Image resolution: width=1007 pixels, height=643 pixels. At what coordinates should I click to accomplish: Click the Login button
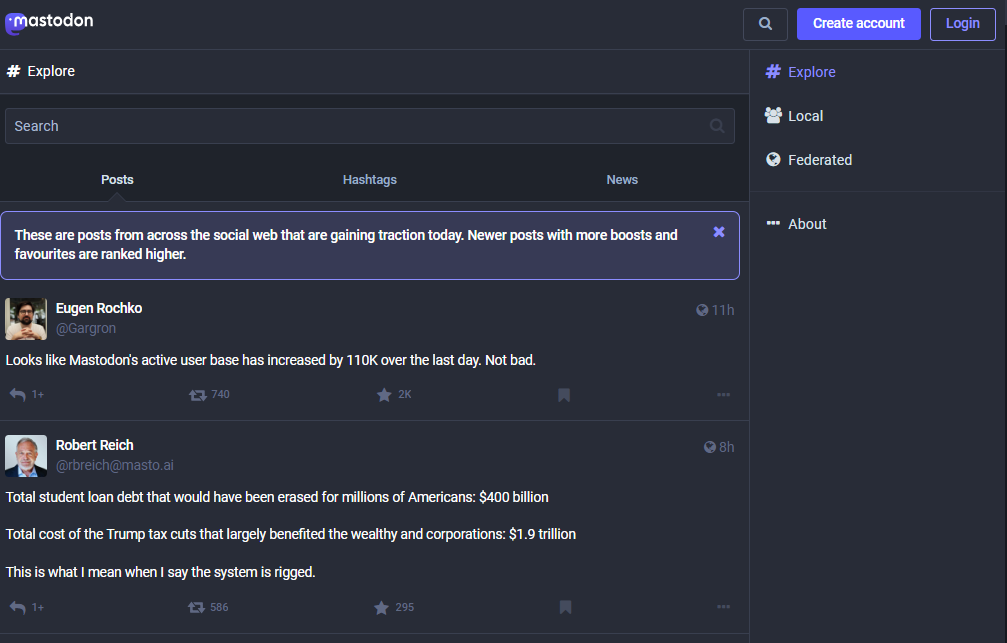[x=962, y=24]
